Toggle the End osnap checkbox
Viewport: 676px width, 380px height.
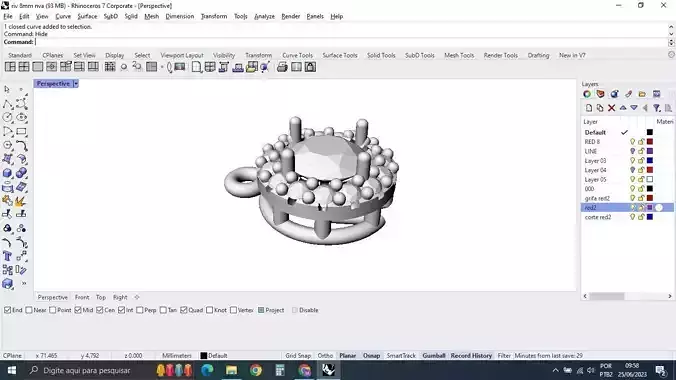pos(7,310)
